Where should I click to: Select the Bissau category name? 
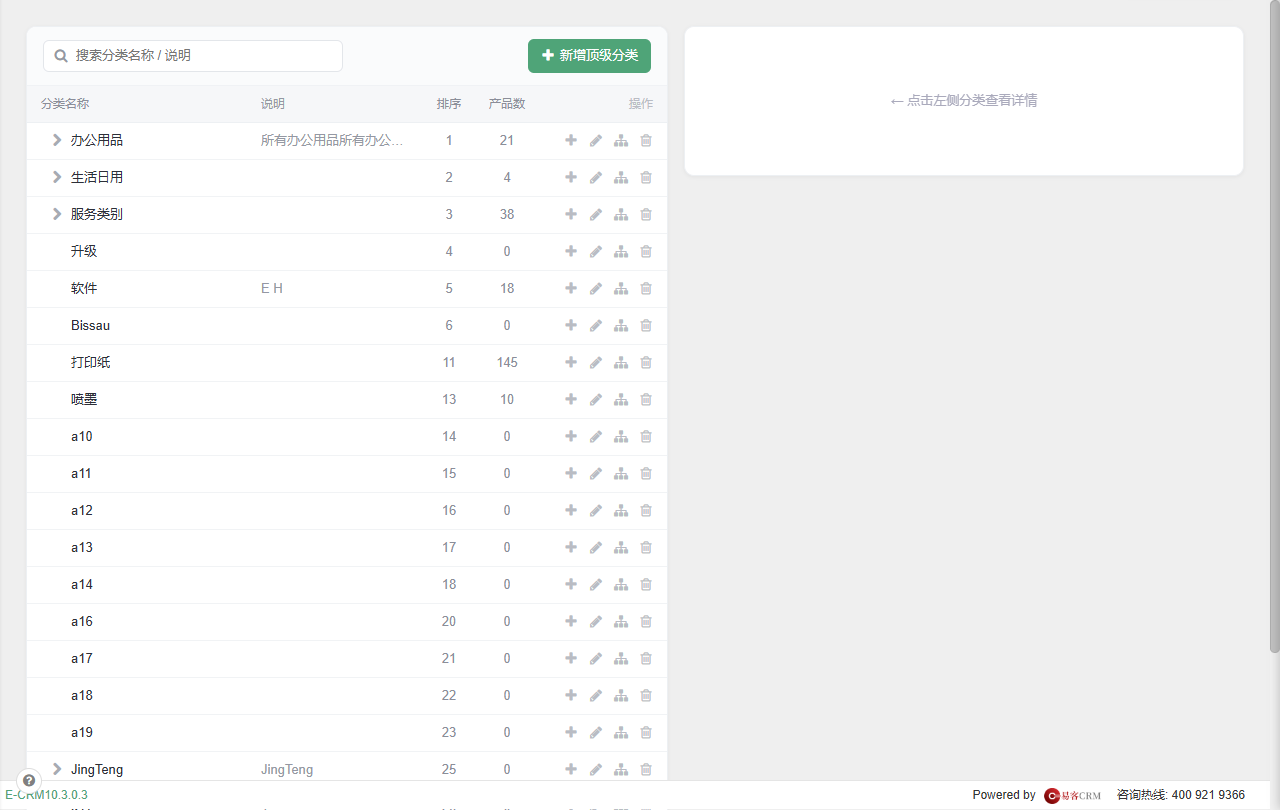click(x=91, y=325)
